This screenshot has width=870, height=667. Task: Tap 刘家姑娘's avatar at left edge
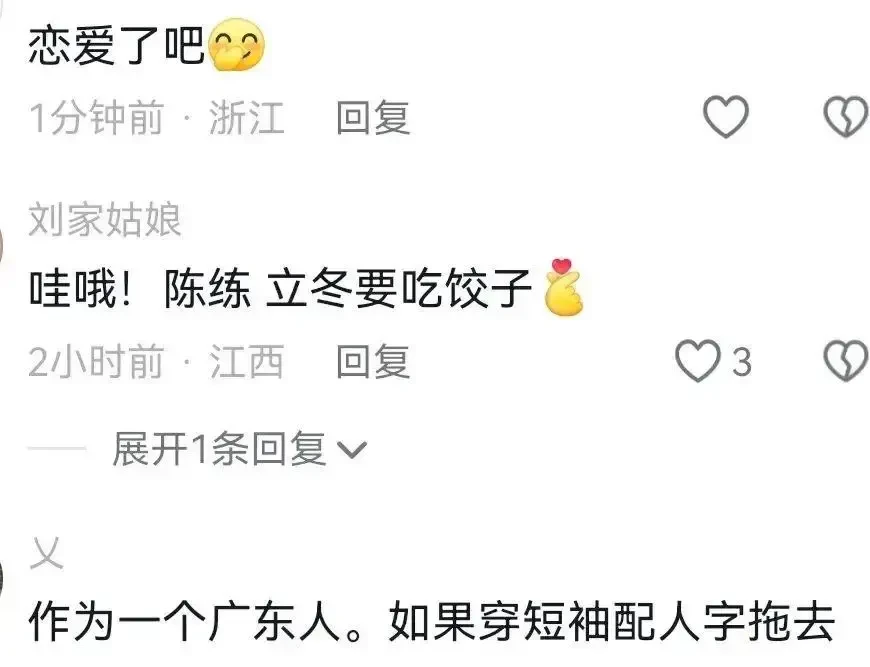click(2, 244)
